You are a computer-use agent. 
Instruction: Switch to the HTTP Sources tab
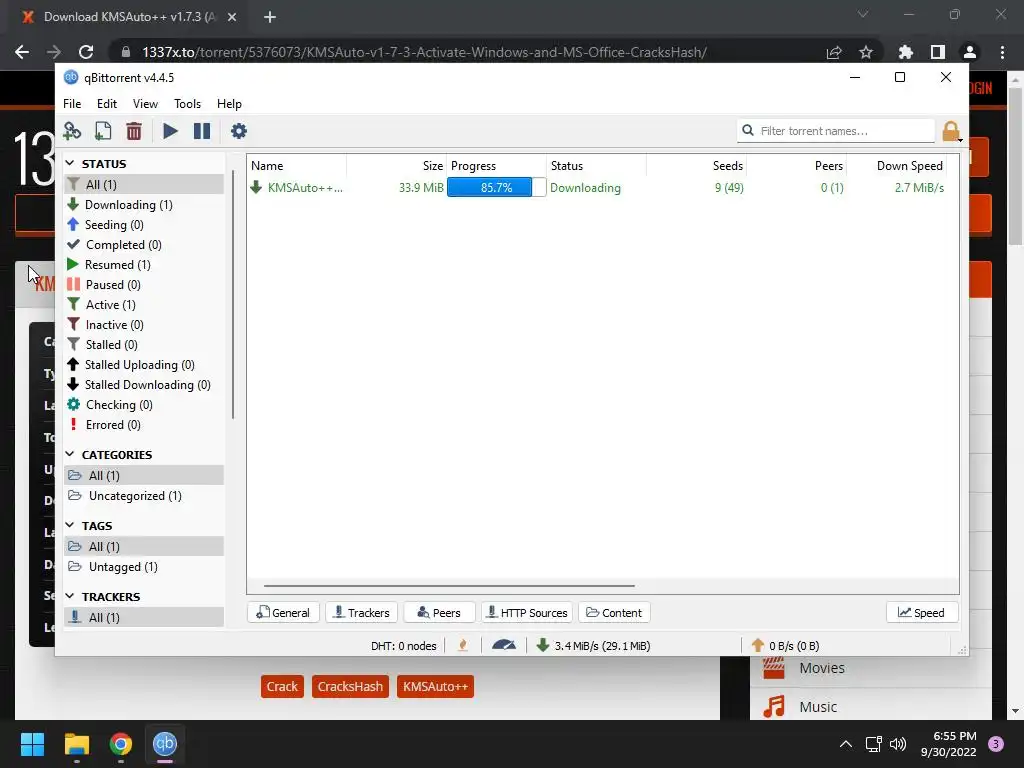coord(527,613)
